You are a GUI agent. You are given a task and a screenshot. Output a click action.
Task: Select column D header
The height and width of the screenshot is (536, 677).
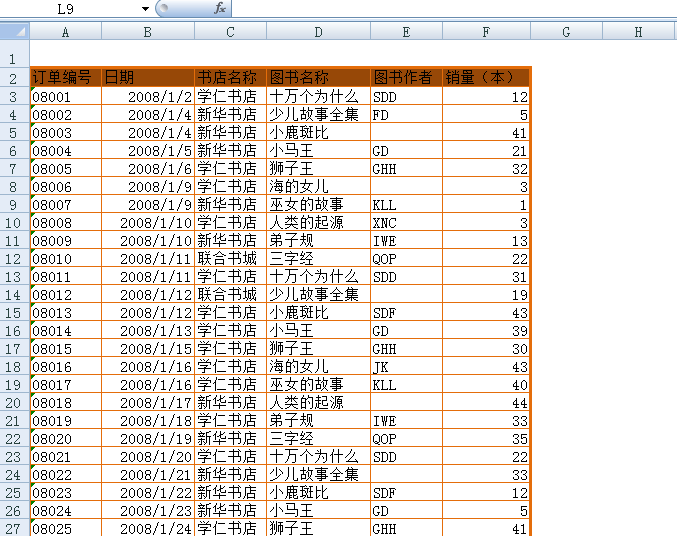tap(318, 32)
